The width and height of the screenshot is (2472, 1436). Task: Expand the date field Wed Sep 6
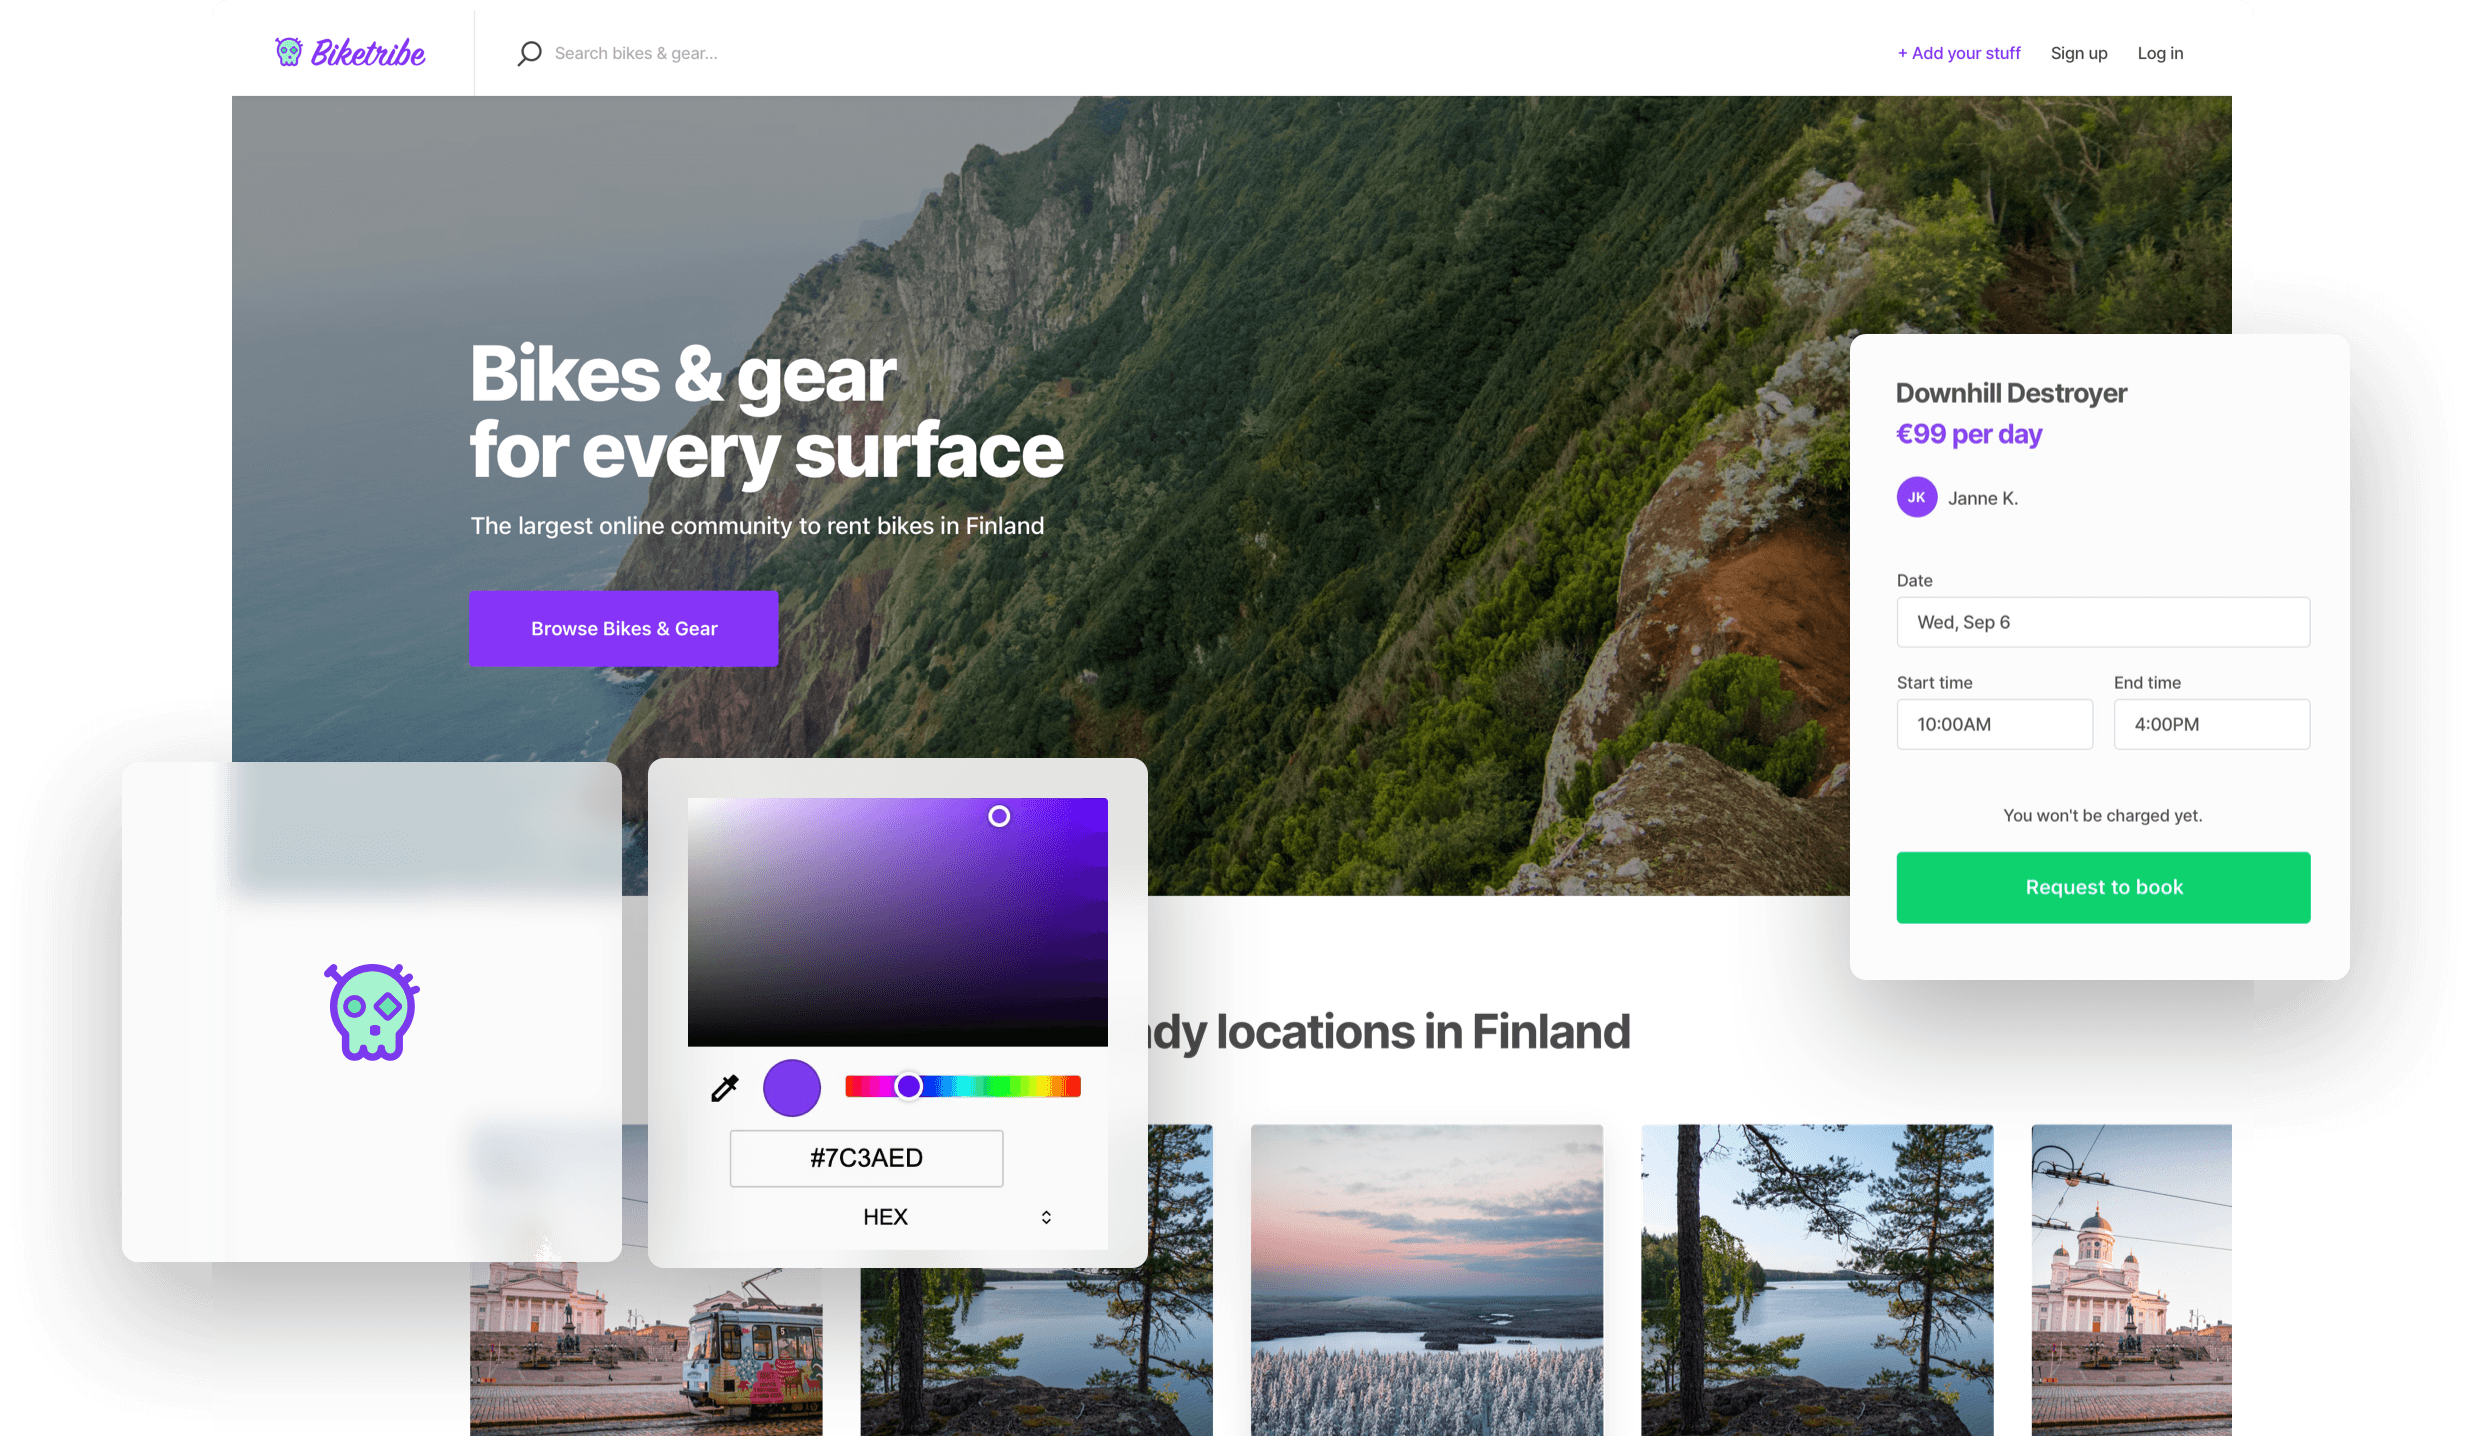(x=2103, y=622)
